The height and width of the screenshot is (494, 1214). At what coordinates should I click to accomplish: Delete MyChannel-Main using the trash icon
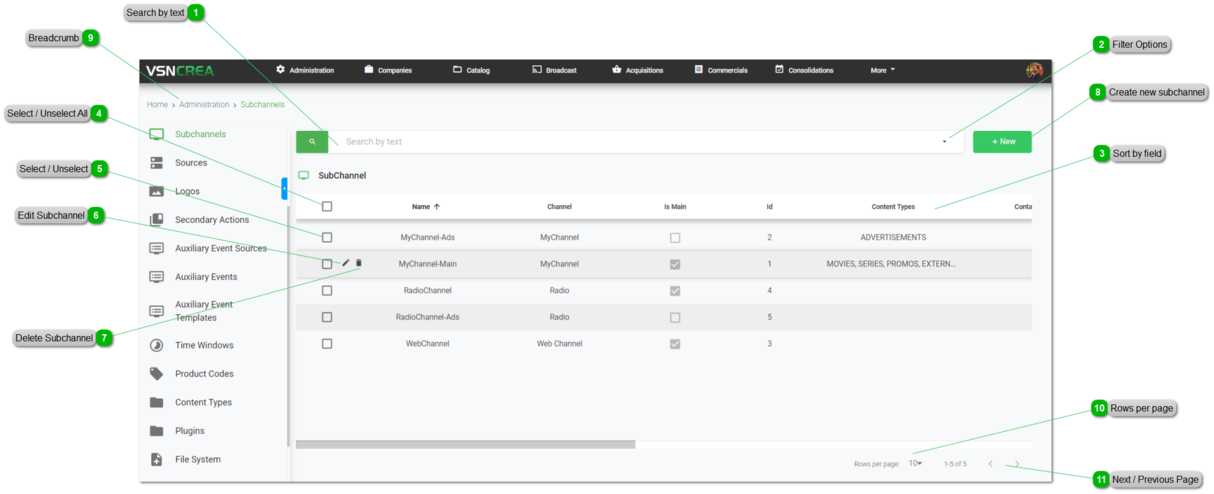tap(359, 263)
